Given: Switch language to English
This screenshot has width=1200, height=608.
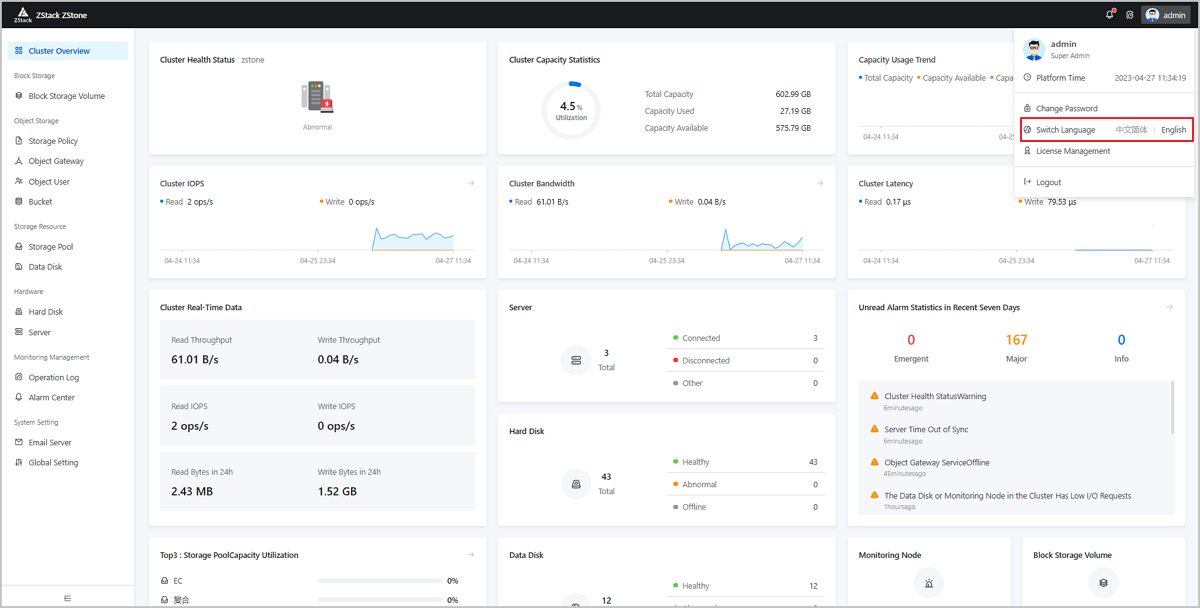Looking at the screenshot, I should 1174,130.
